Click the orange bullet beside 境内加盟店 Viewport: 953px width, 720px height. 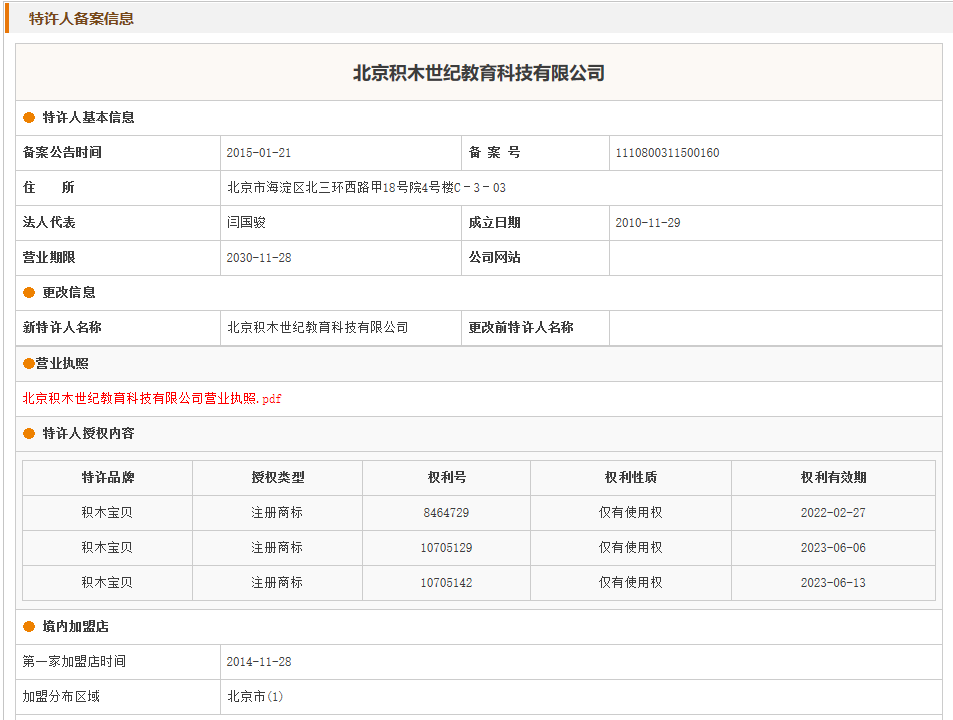(x=29, y=627)
